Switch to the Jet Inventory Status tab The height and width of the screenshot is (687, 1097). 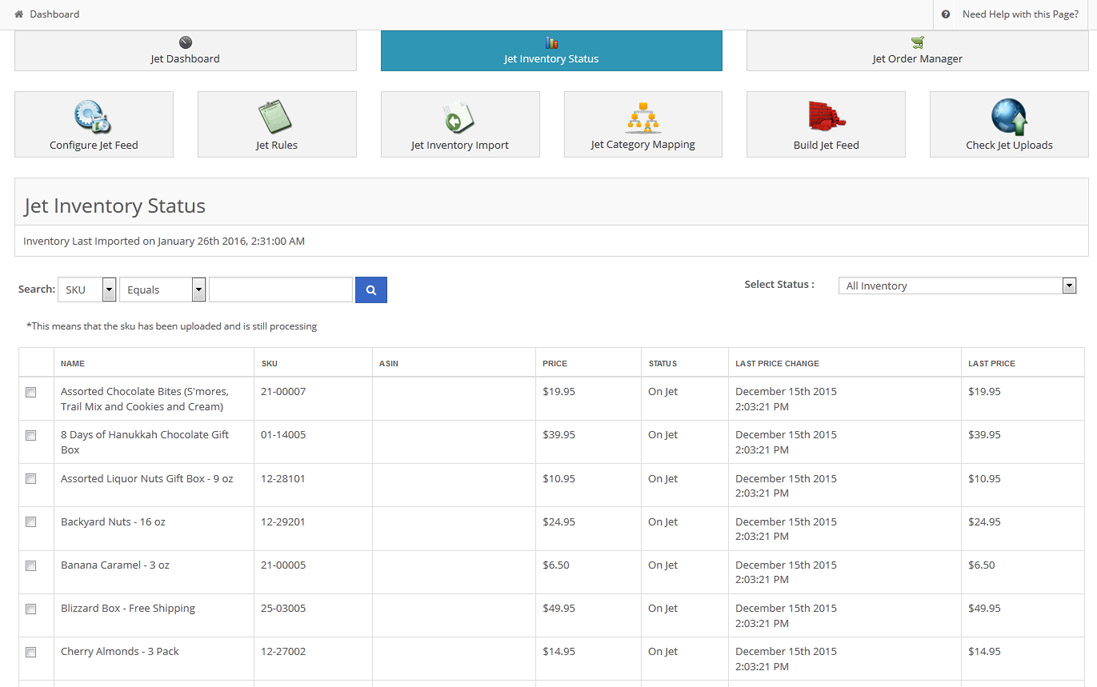pos(551,50)
